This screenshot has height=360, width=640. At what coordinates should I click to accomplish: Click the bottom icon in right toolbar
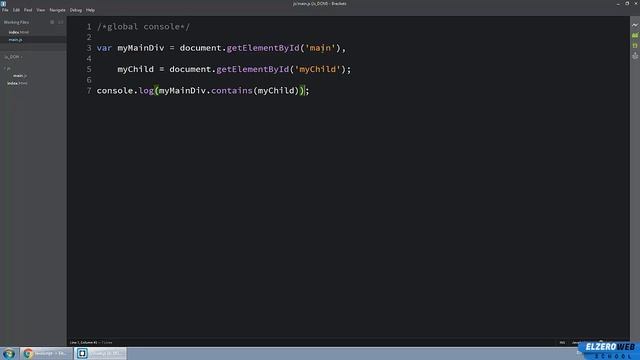pyautogui.click(x=635, y=56)
